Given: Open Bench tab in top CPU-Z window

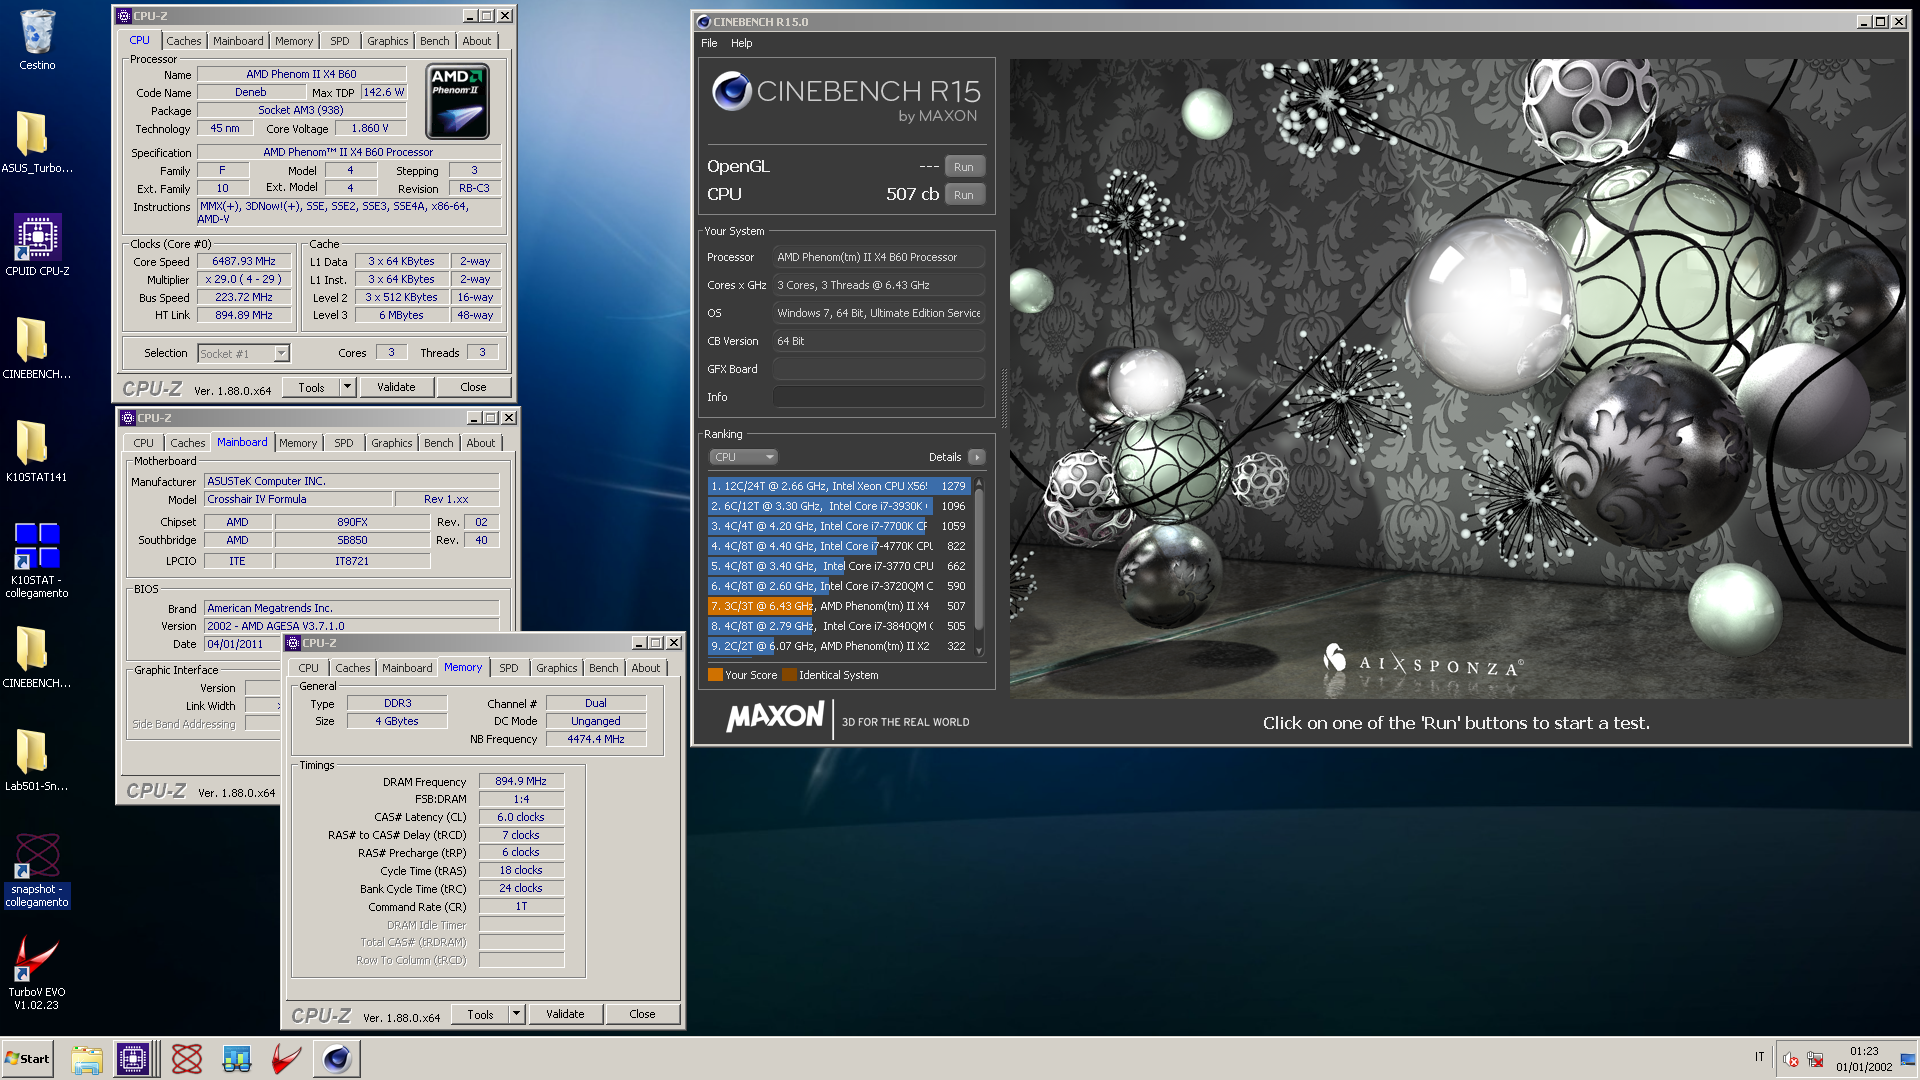Looking at the screenshot, I should [434, 41].
